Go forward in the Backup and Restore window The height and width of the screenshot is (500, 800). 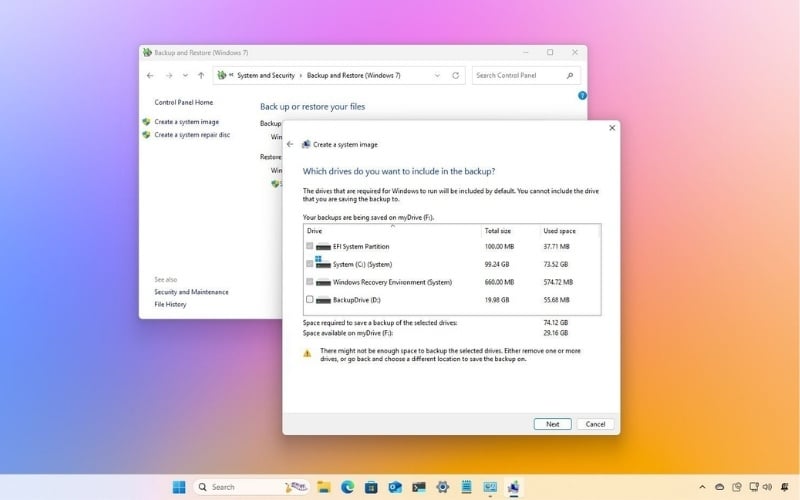169,76
